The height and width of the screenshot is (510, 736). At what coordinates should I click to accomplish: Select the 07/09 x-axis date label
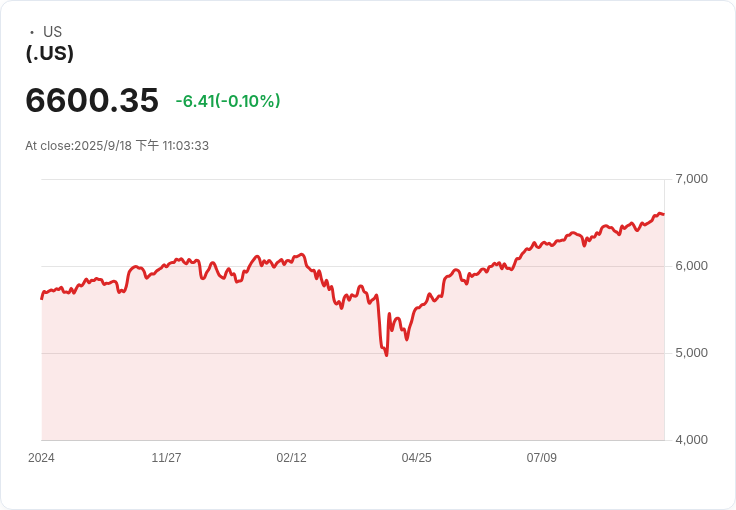pyautogui.click(x=542, y=458)
